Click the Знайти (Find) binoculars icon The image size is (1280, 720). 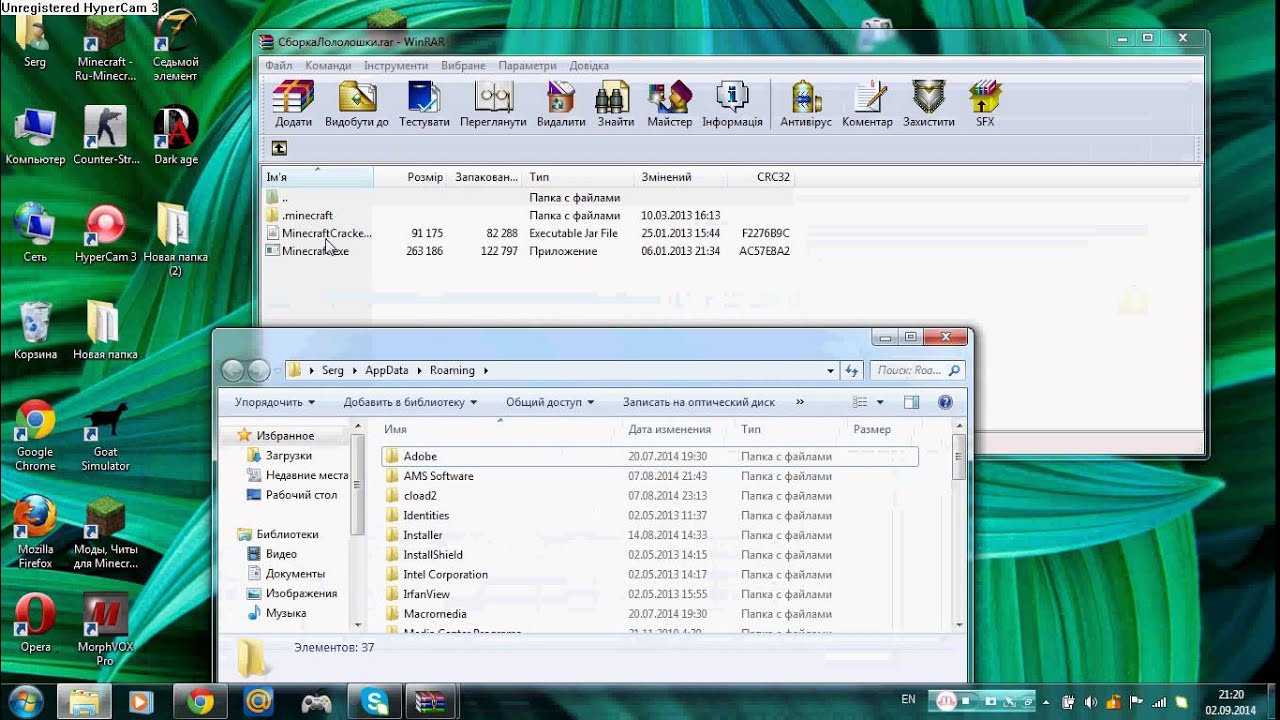(616, 105)
